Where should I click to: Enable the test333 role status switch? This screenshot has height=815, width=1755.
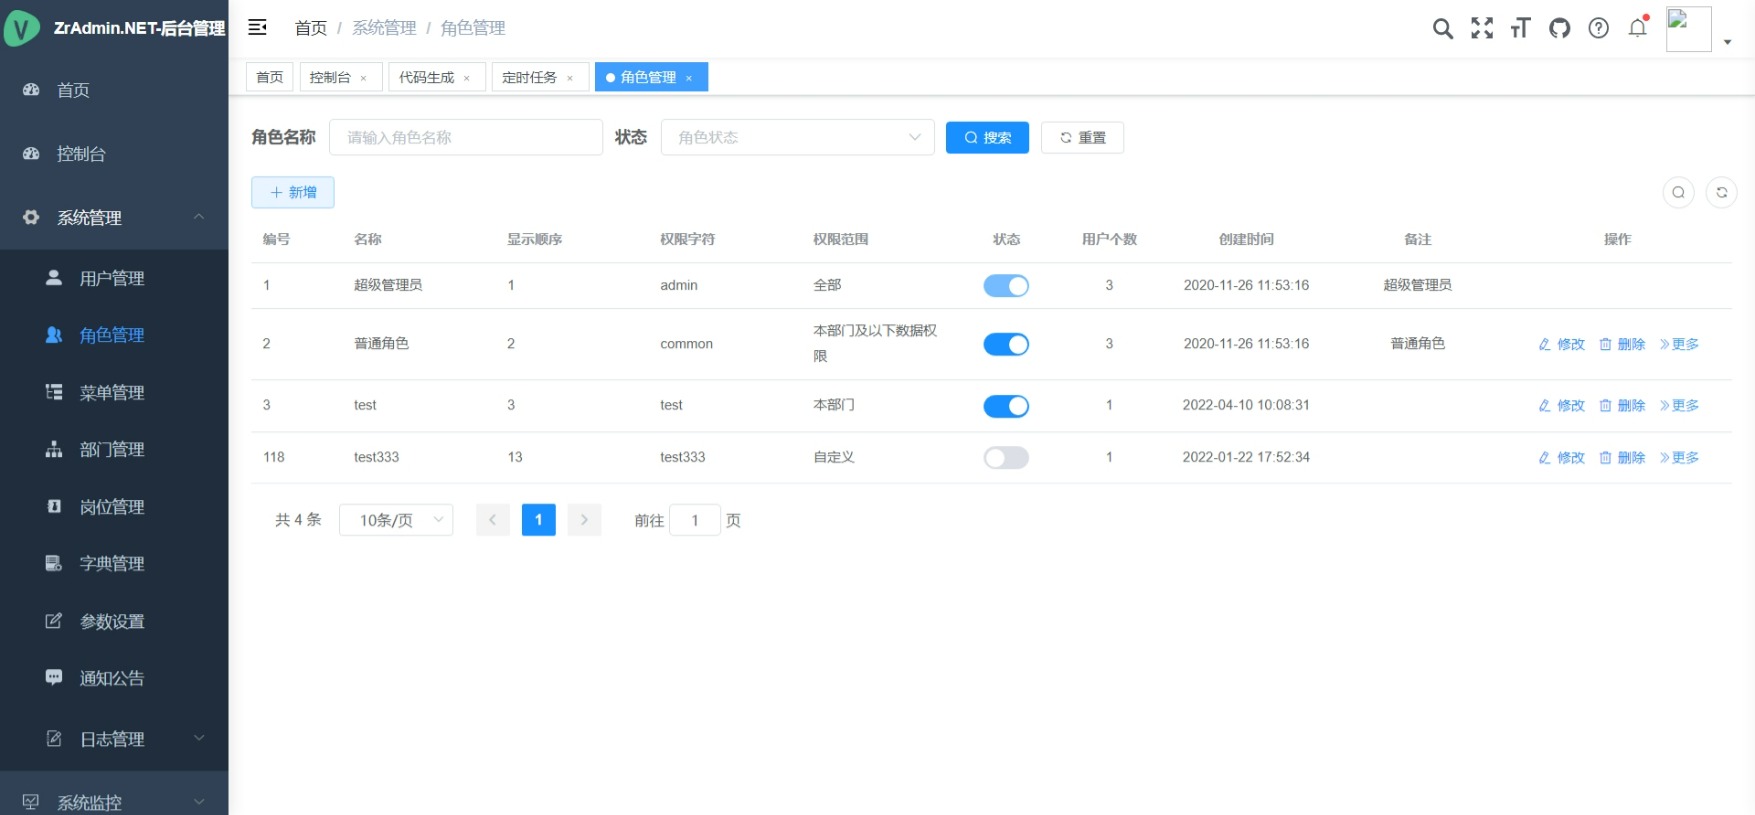point(1006,458)
